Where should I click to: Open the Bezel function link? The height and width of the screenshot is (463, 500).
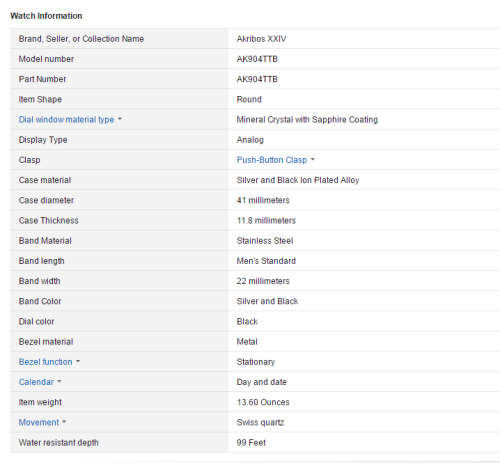(x=45, y=362)
